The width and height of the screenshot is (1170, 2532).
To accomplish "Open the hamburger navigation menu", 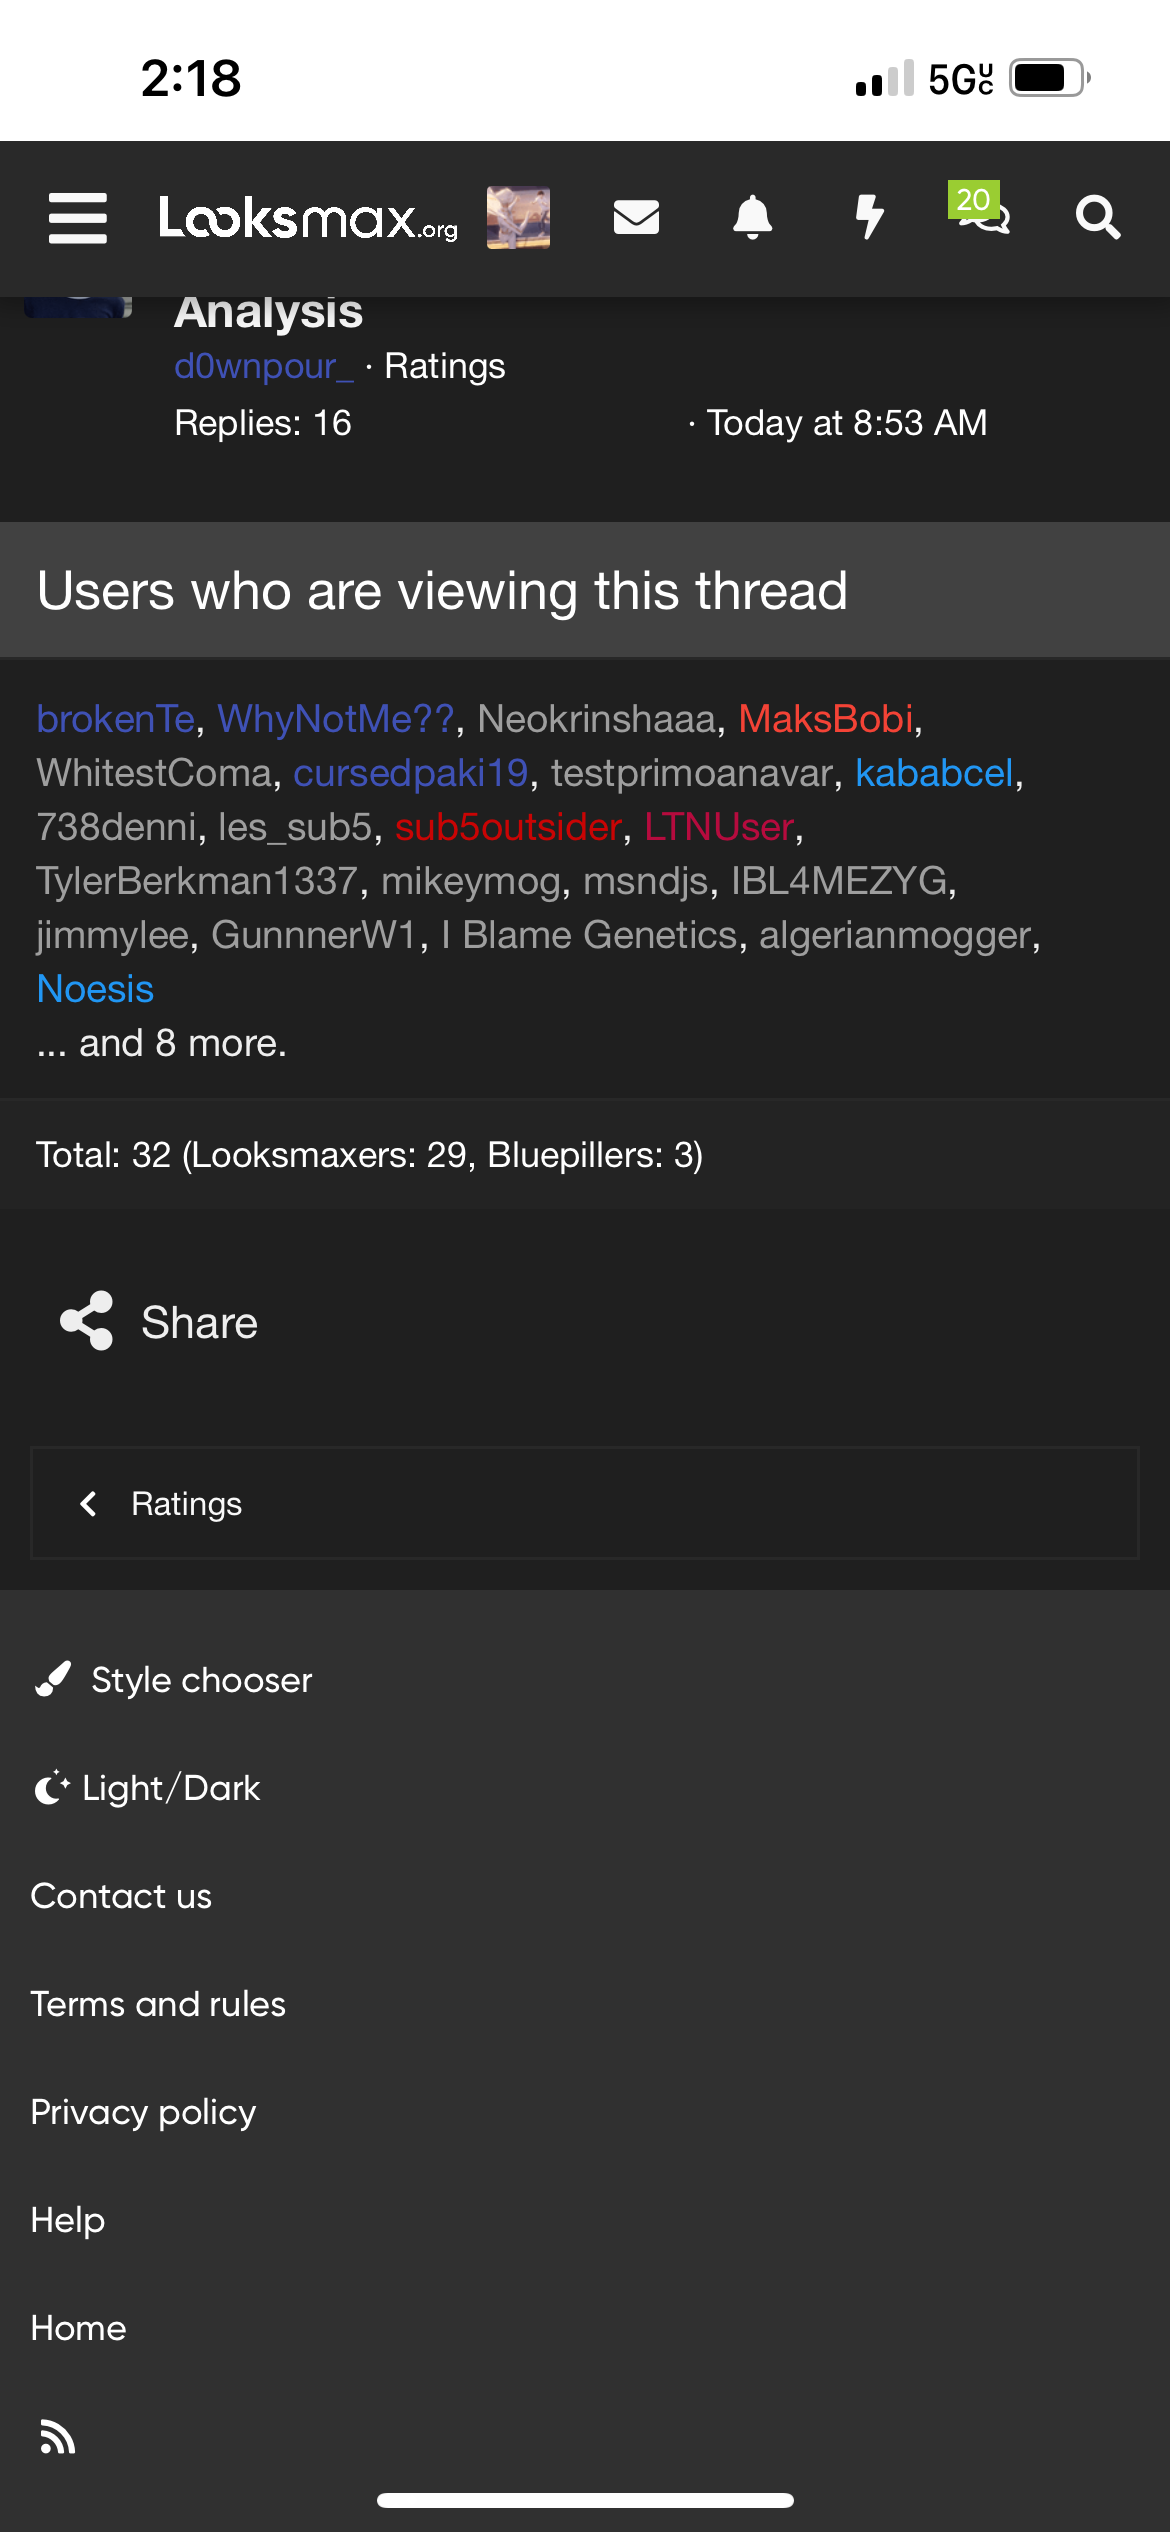I will 78,218.
